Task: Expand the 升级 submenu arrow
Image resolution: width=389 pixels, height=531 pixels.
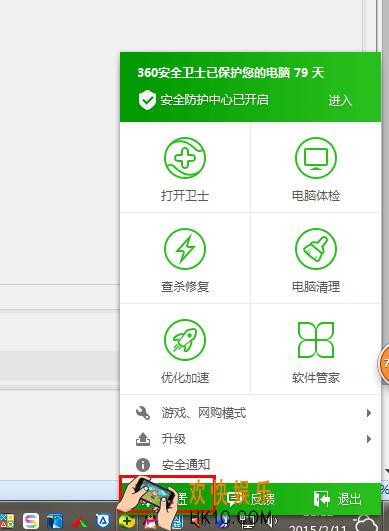Action: [x=369, y=439]
